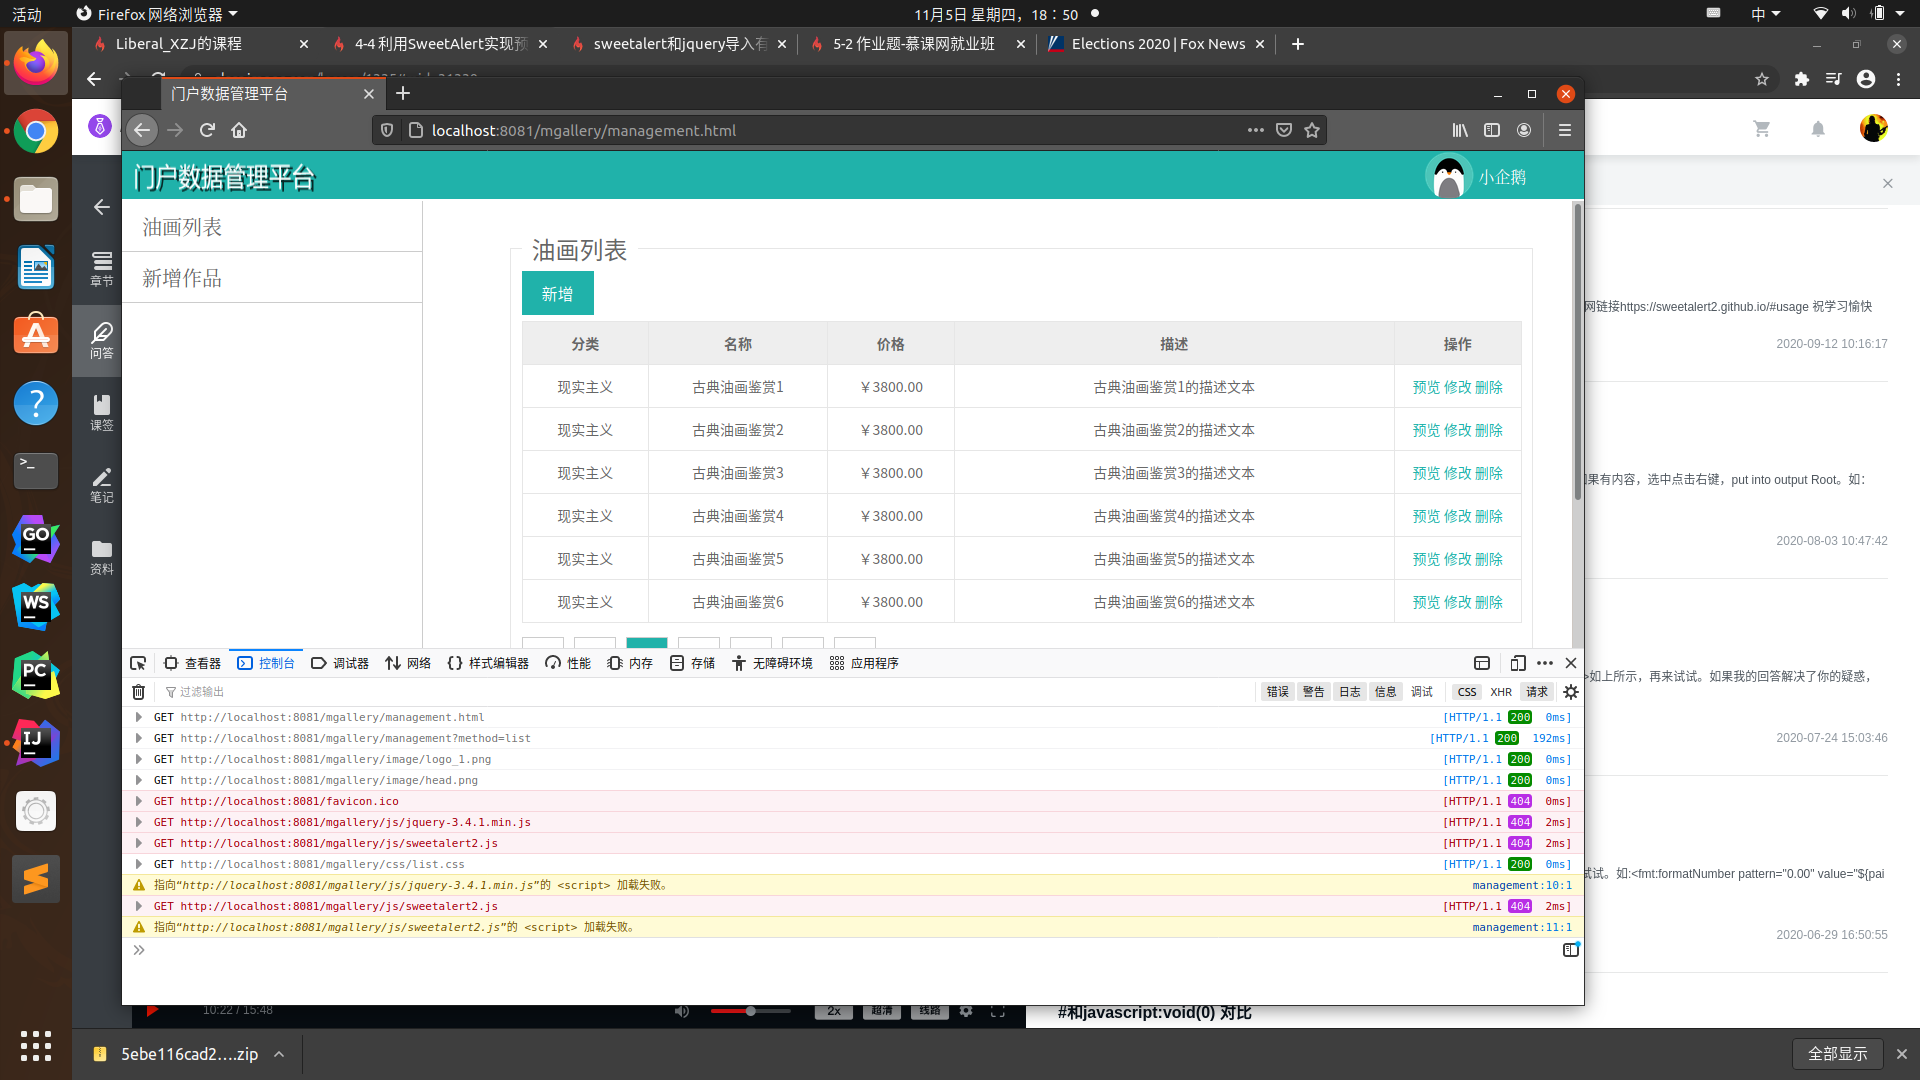Switch to 网络 network tab
The height and width of the screenshot is (1080, 1920).
(x=408, y=663)
